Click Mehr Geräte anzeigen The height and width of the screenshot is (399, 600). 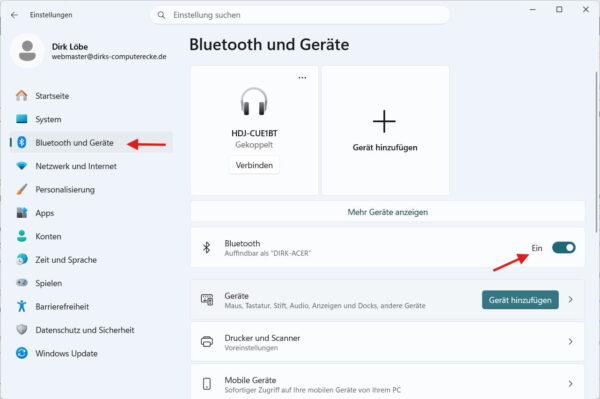[x=388, y=212]
